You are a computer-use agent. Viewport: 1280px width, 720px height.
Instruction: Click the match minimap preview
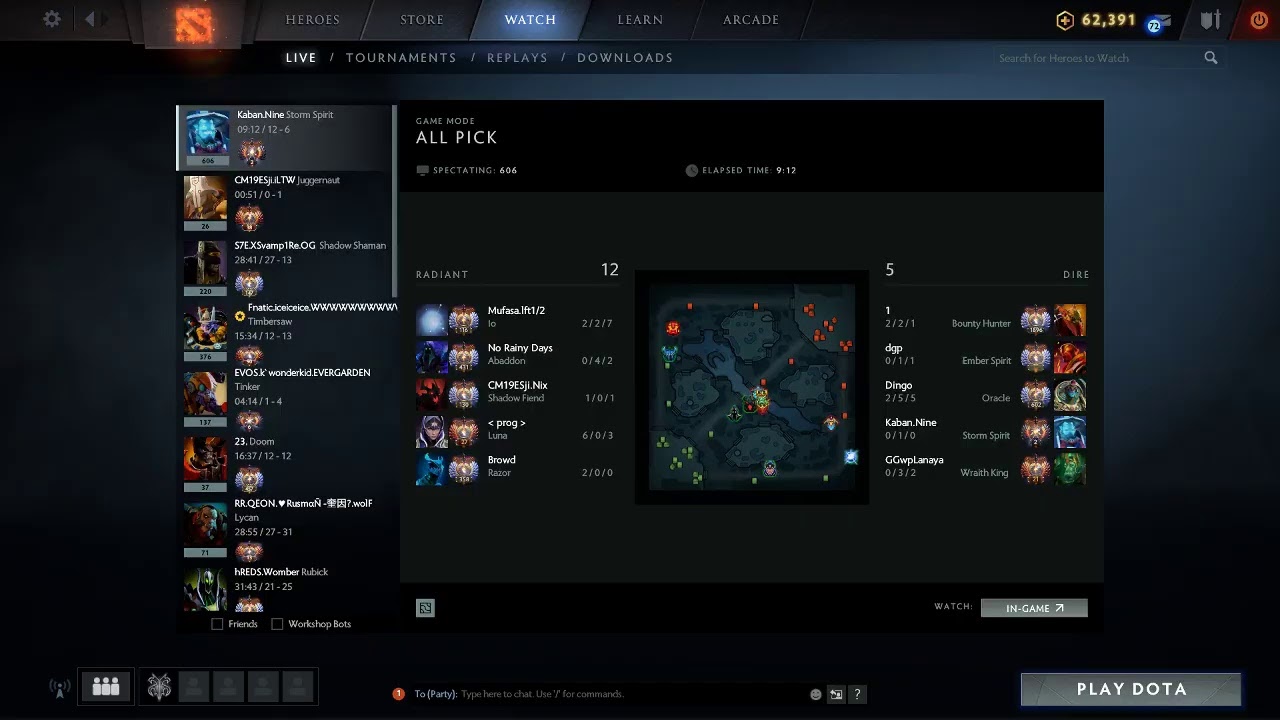[x=752, y=387]
